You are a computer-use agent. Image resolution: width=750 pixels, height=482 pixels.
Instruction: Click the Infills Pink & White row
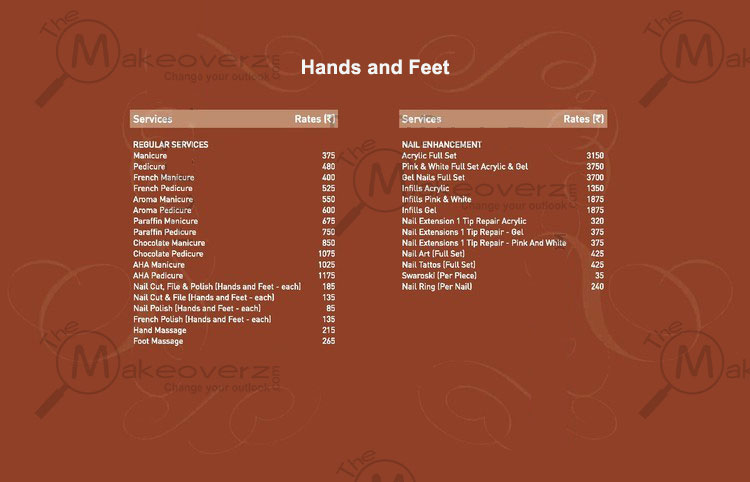[436, 200]
